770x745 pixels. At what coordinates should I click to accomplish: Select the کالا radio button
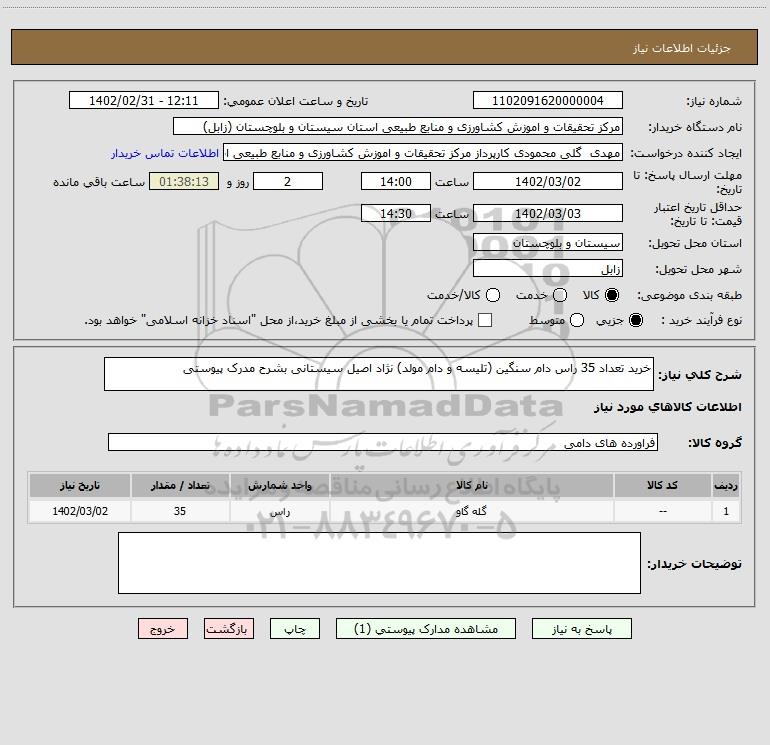(612, 295)
